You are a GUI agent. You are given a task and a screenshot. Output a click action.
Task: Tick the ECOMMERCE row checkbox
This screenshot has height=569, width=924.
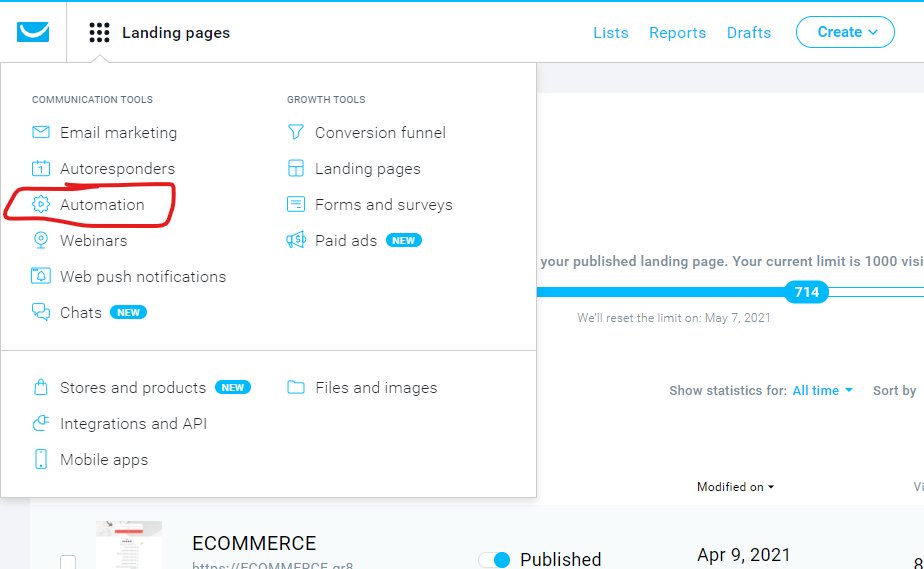point(68,561)
